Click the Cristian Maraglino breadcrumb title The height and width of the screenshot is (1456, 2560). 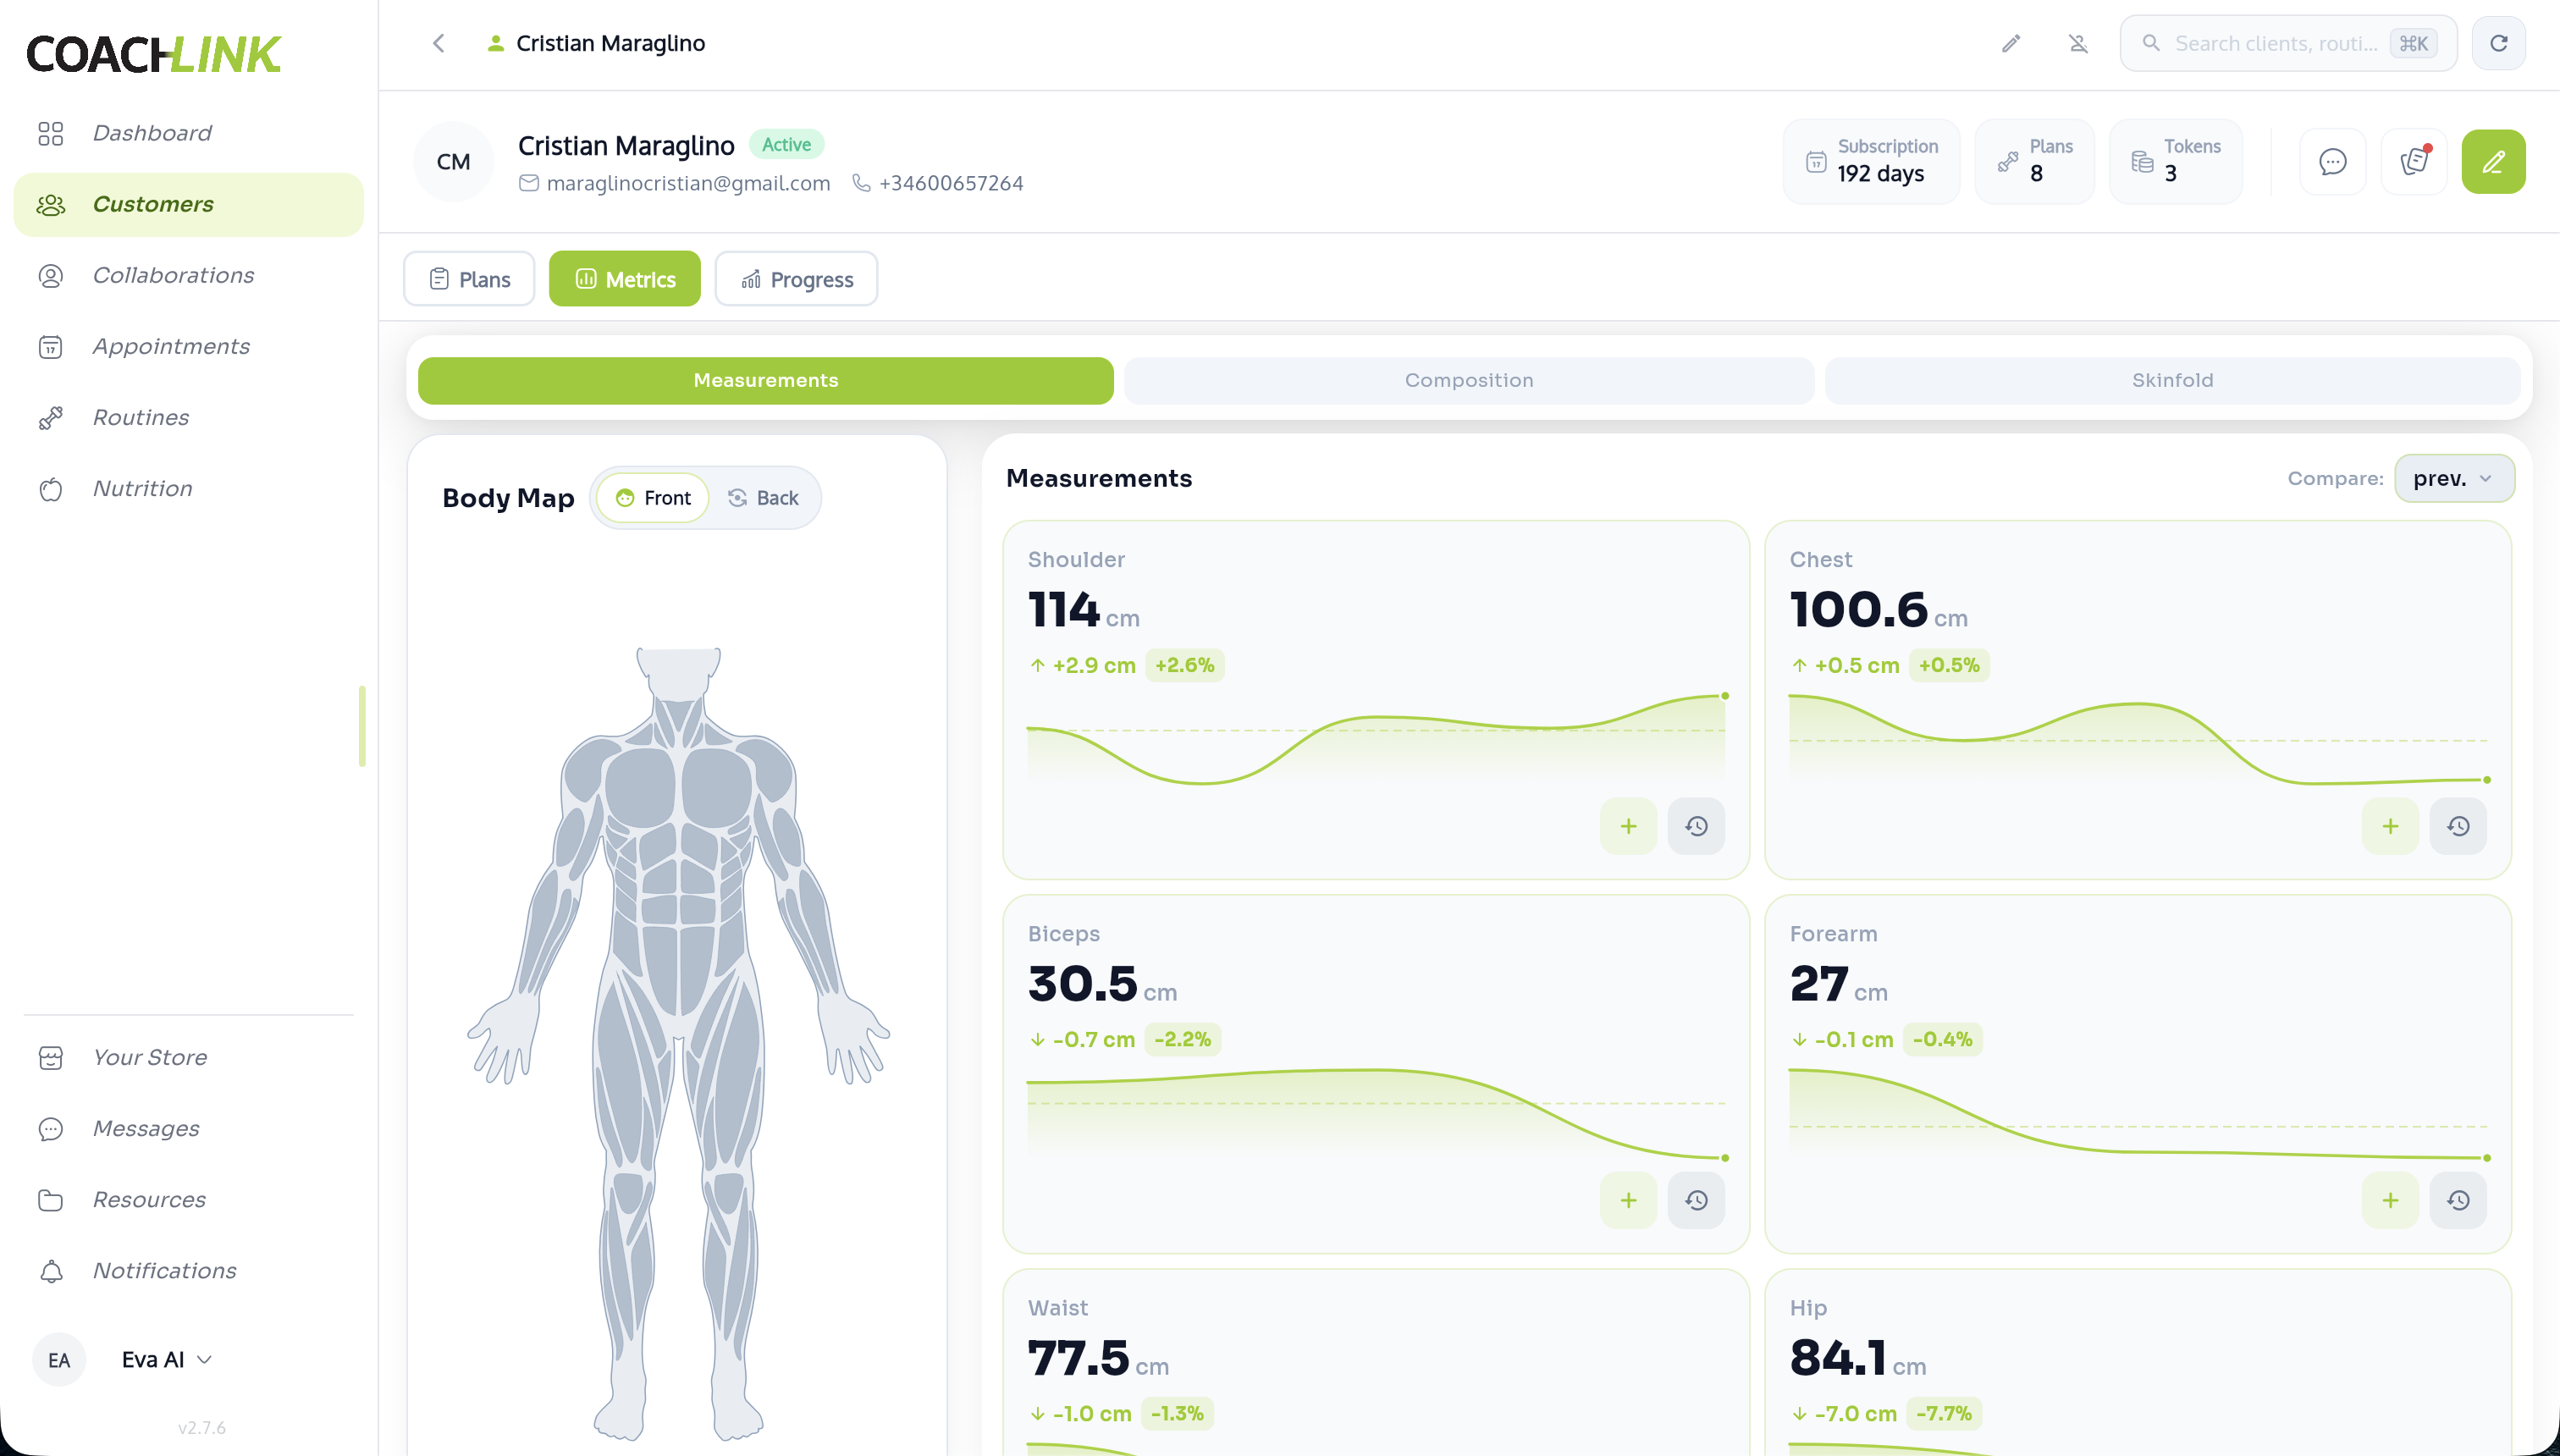click(610, 43)
